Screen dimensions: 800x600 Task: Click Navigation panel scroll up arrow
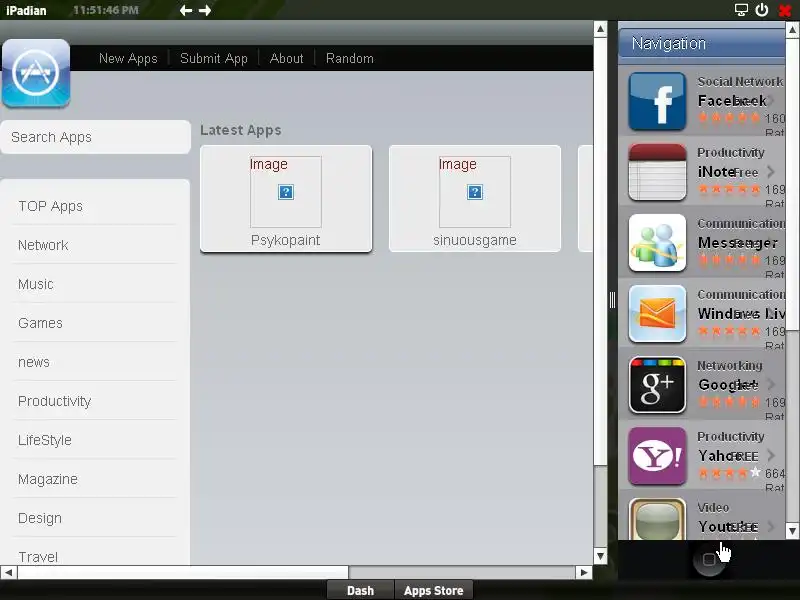(x=792, y=30)
